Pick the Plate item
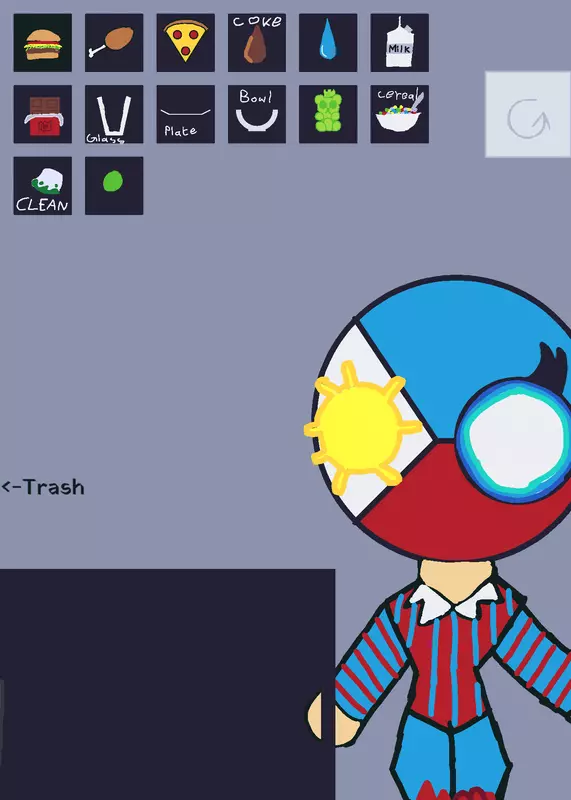This screenshot has width=571, height=800. (185, 114)
